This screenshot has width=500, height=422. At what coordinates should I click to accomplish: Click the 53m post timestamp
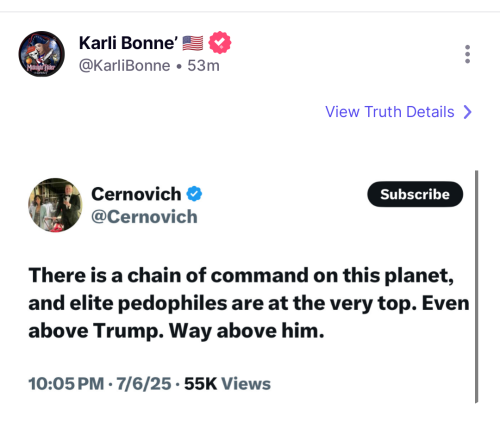203,66
